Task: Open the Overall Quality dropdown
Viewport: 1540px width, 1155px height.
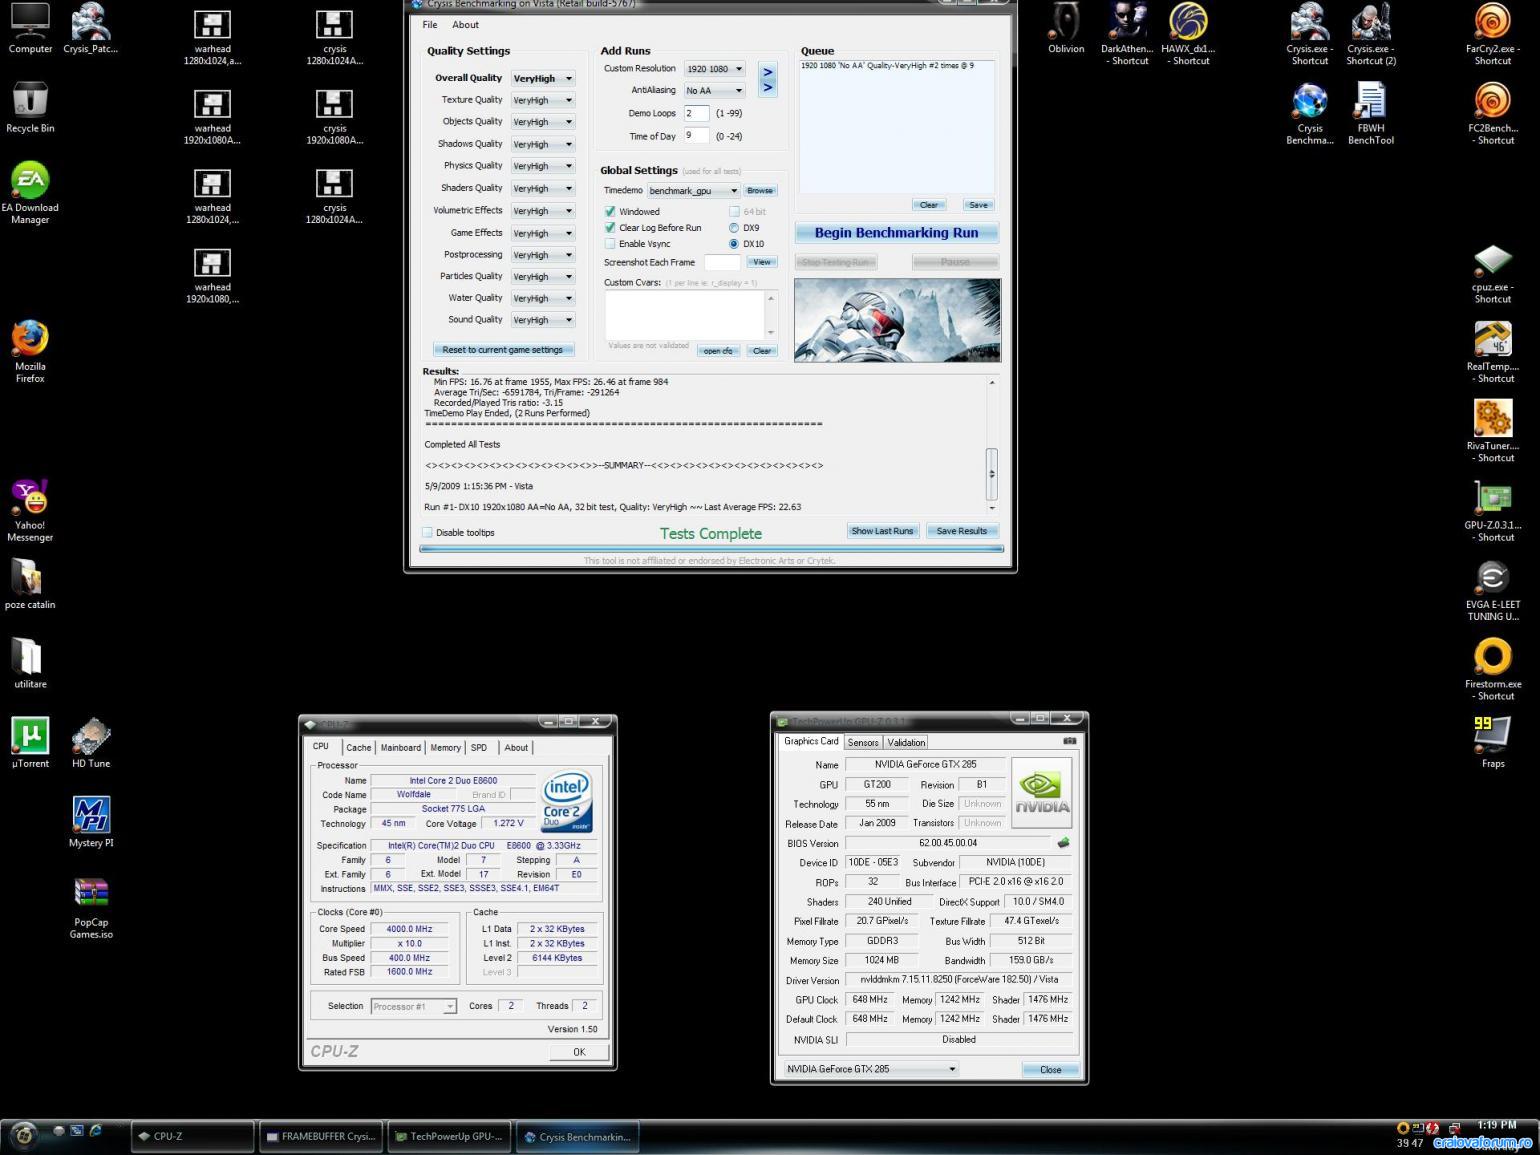Action: pyautogui.click(x=543, y=78)
